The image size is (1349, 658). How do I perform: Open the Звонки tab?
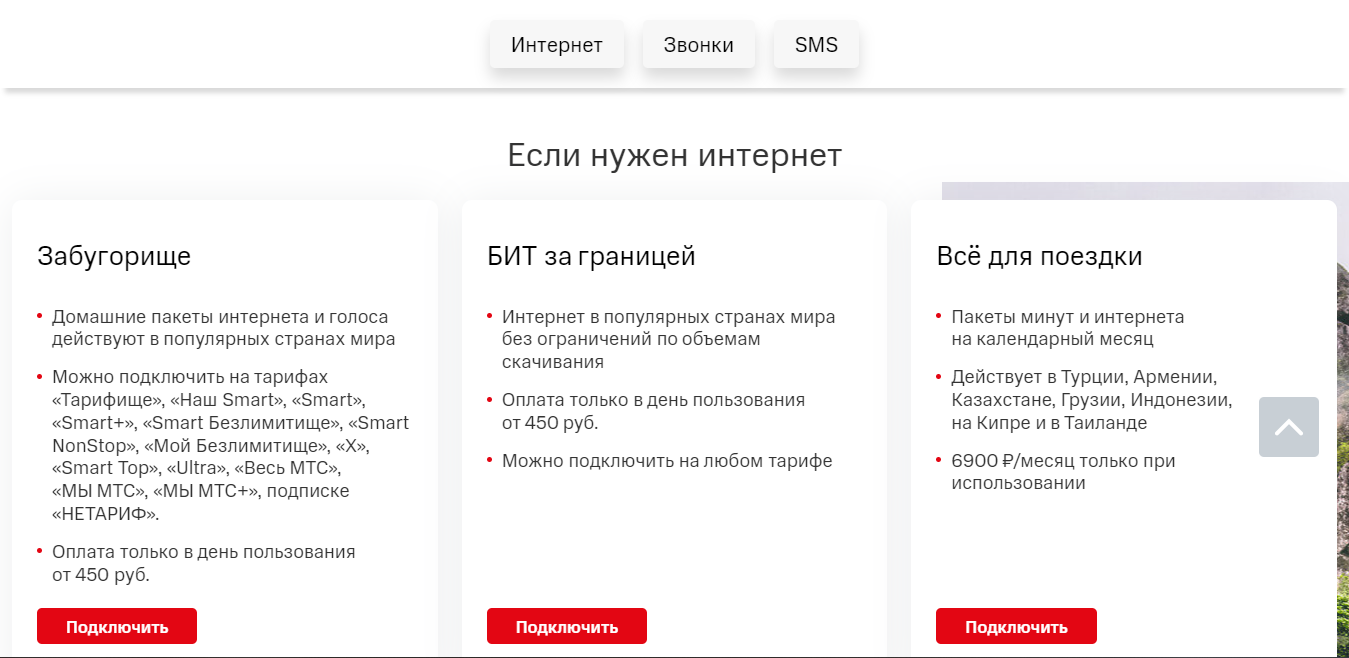coord(698,45)
